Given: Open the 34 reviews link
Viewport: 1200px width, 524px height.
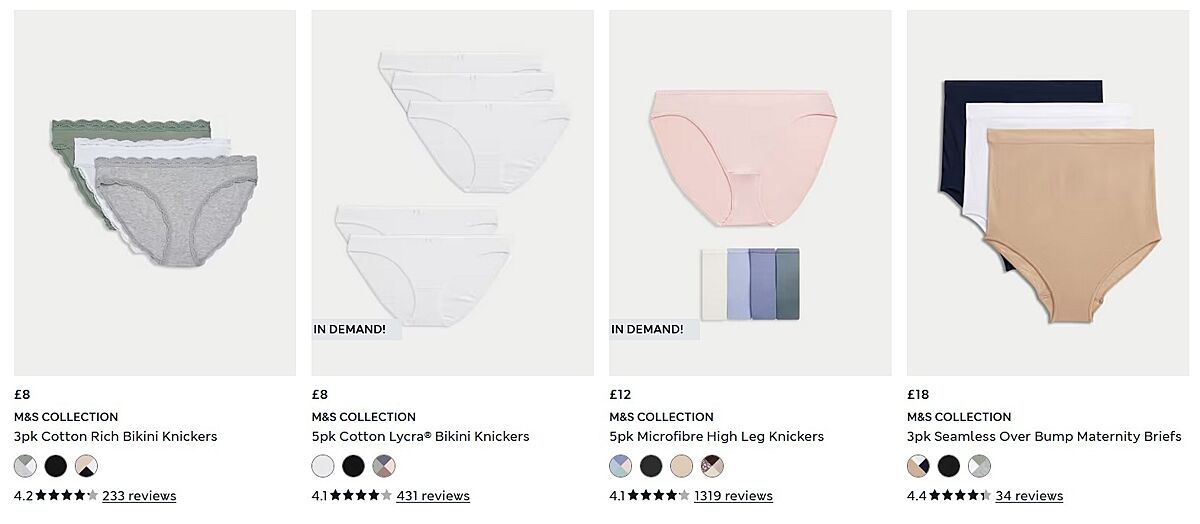Looking at the screenshot, I should click(1029, 496).
